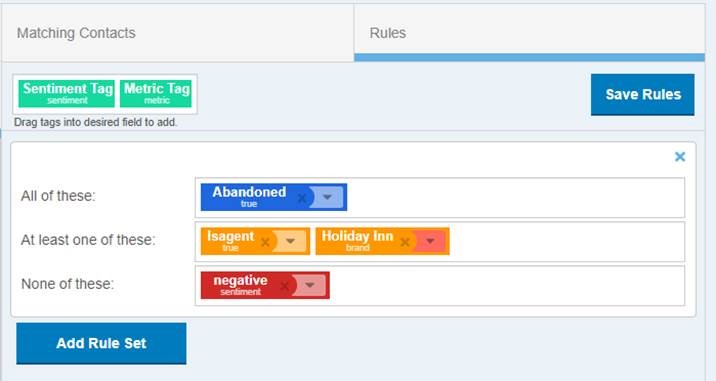Screen dimensions: 716x381
Task: Click the Add Rule Set button
Action: [101, 344]
